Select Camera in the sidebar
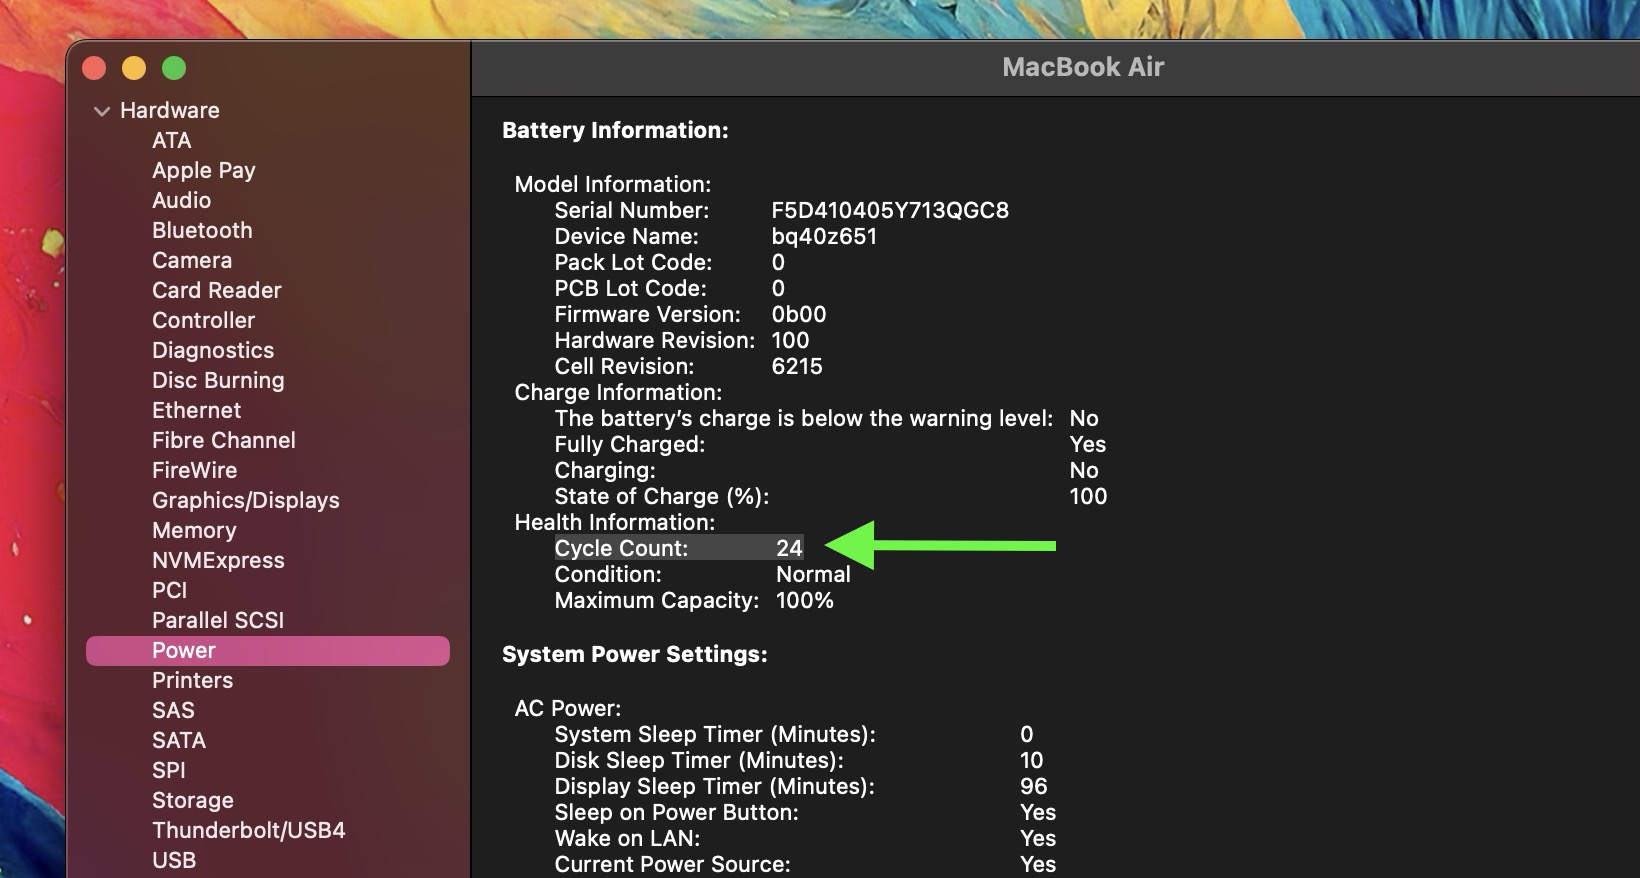 (x=192, y=260)
